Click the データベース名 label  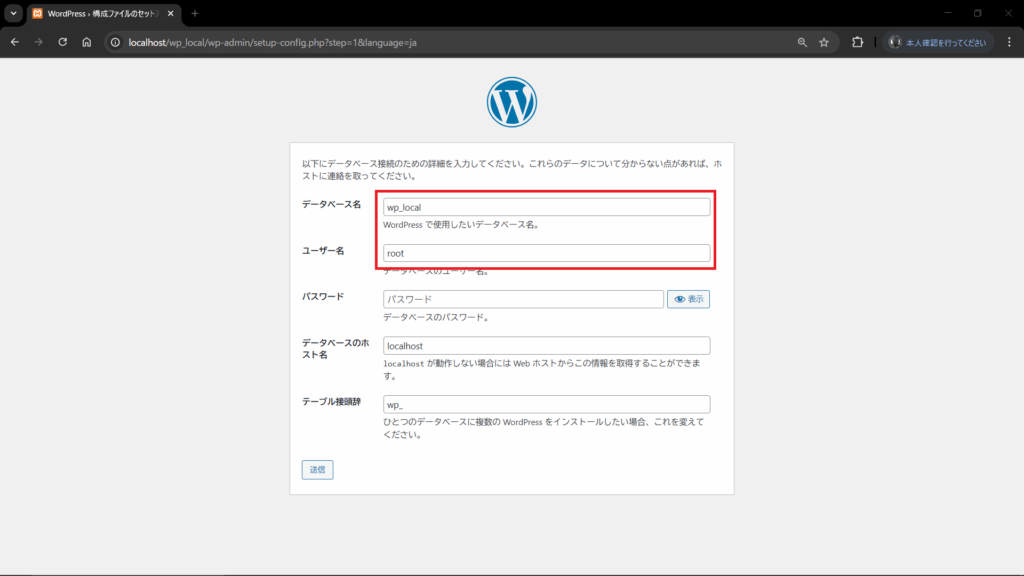point(331,204)
